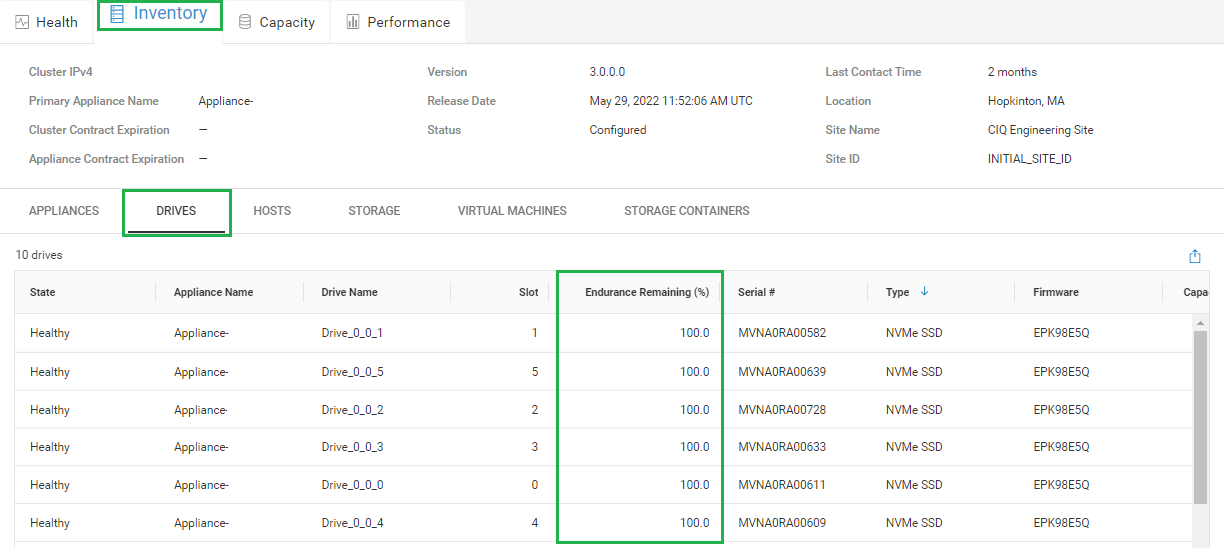Select the Drives sub-tab
The width and height of the screenshot is (1224, 551).
tap(176, 211)
